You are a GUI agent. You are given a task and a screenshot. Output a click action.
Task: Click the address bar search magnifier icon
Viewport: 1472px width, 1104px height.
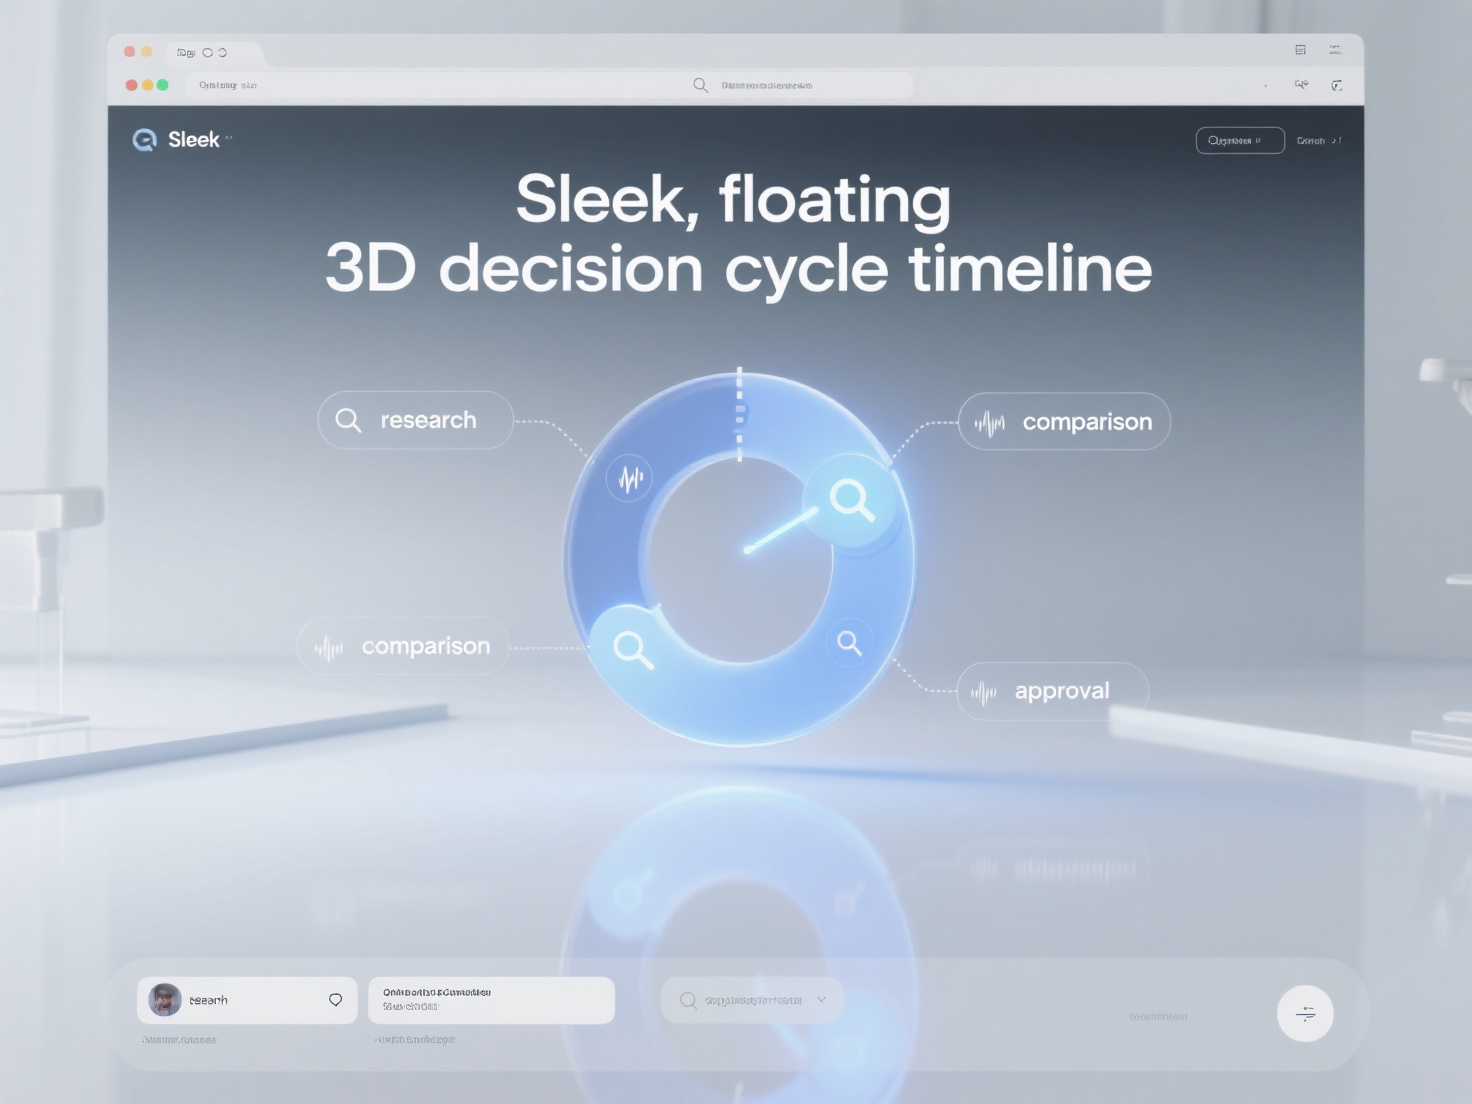700,86
